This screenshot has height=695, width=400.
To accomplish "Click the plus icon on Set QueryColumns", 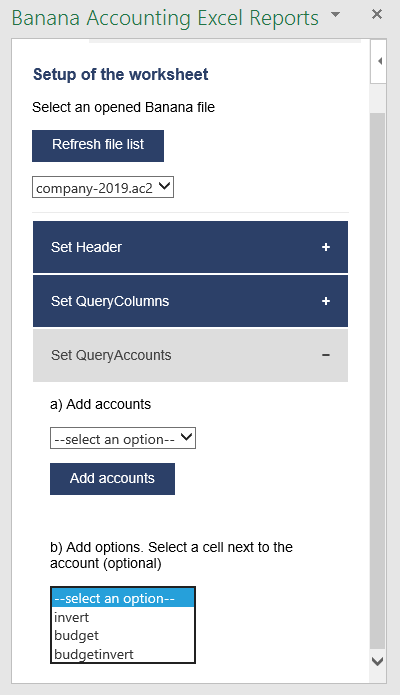I will pos(325,301).
